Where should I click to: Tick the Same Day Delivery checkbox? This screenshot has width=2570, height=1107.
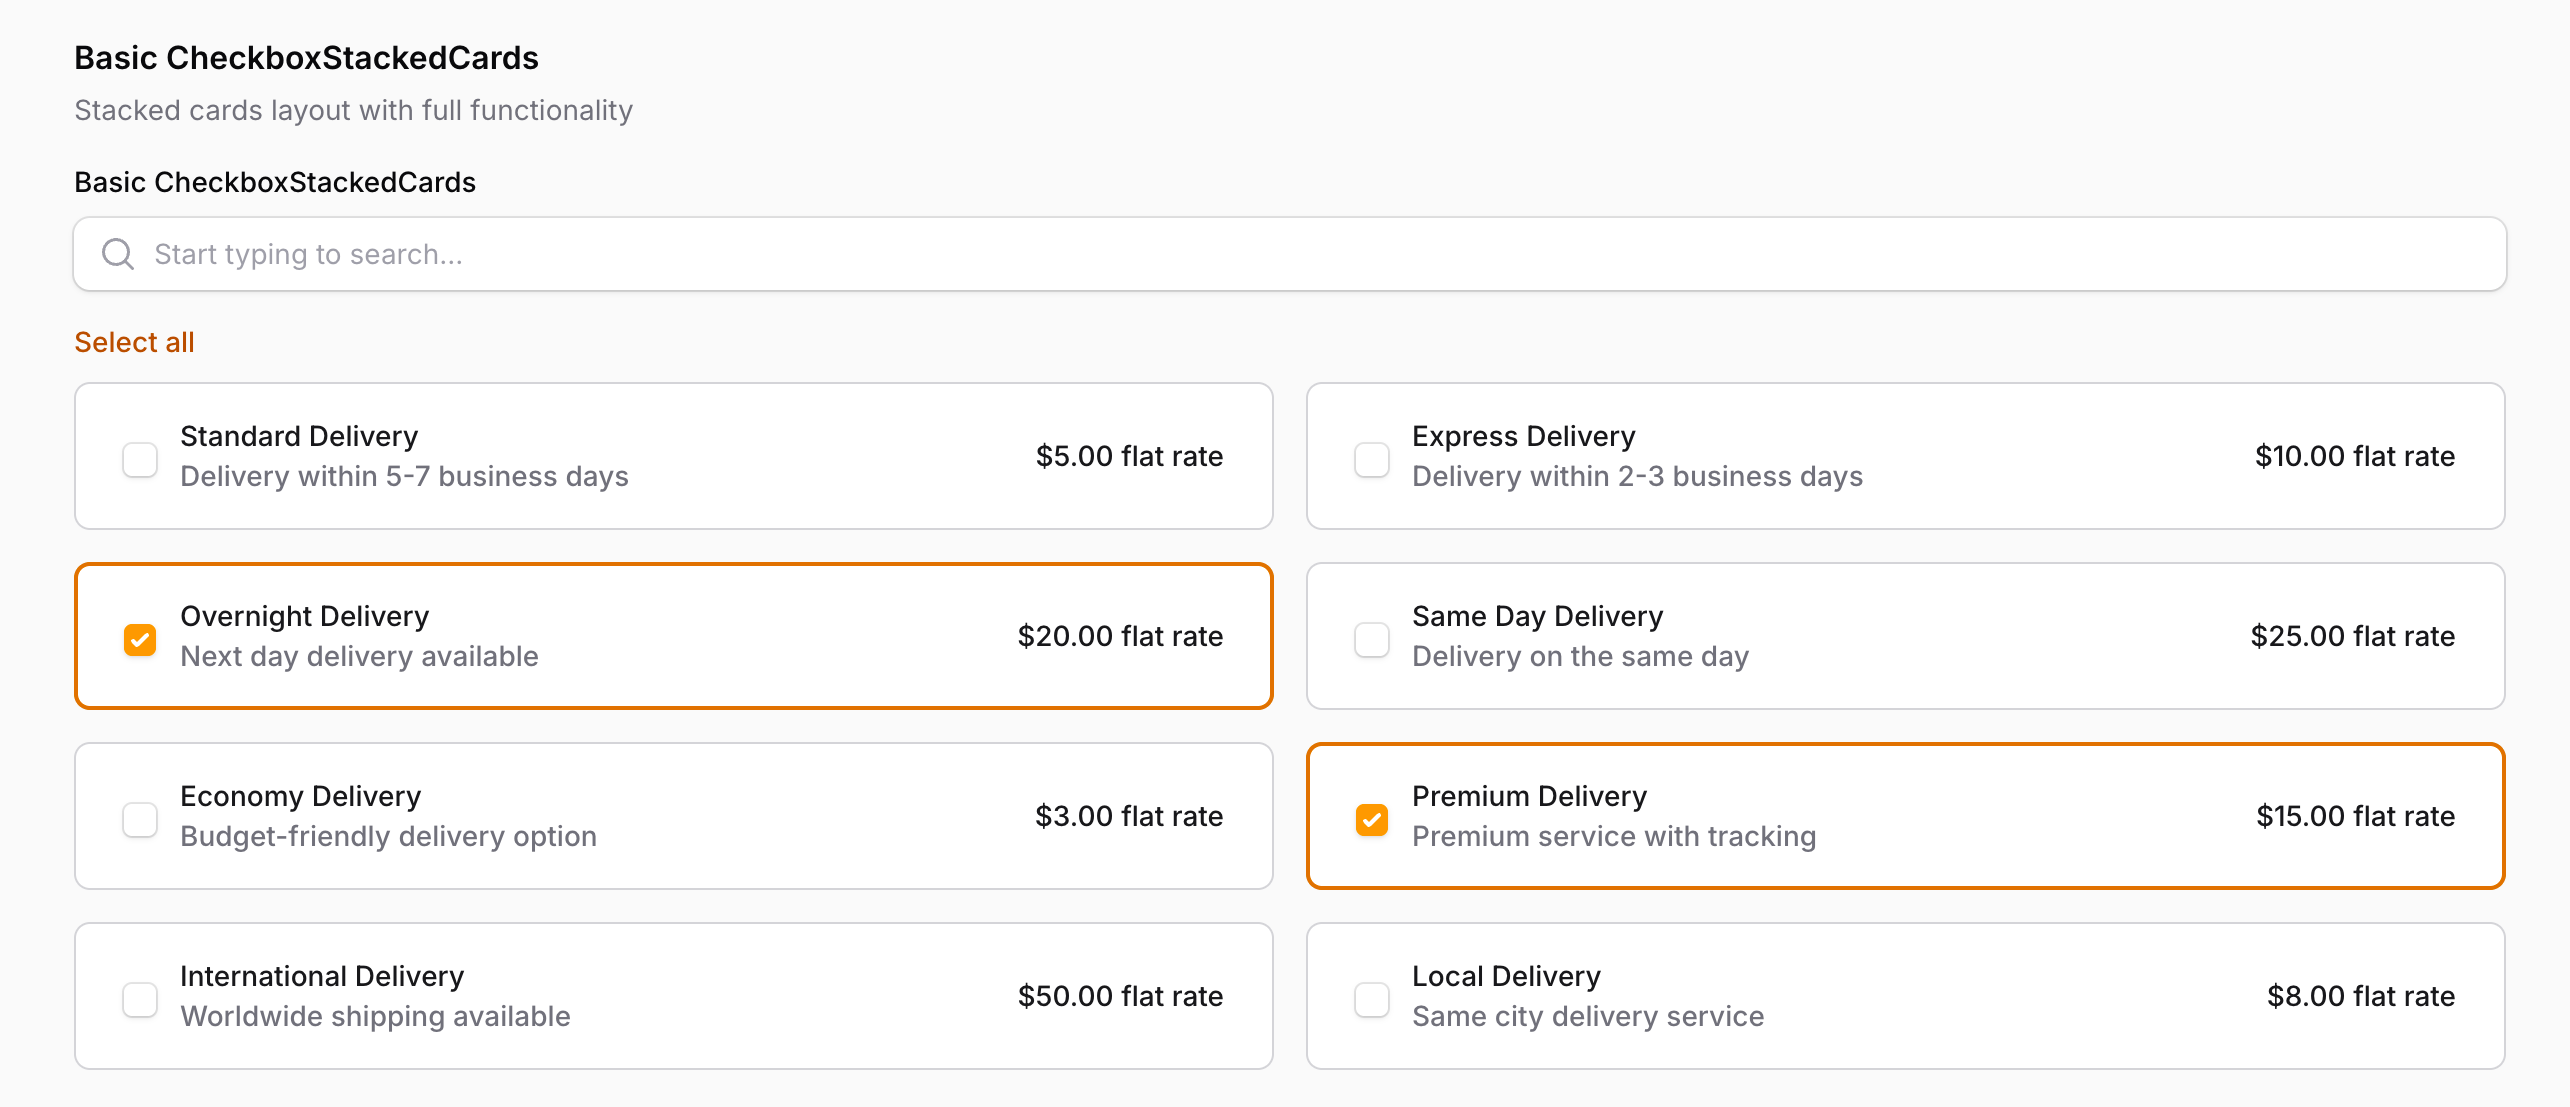click(1372, 640)
